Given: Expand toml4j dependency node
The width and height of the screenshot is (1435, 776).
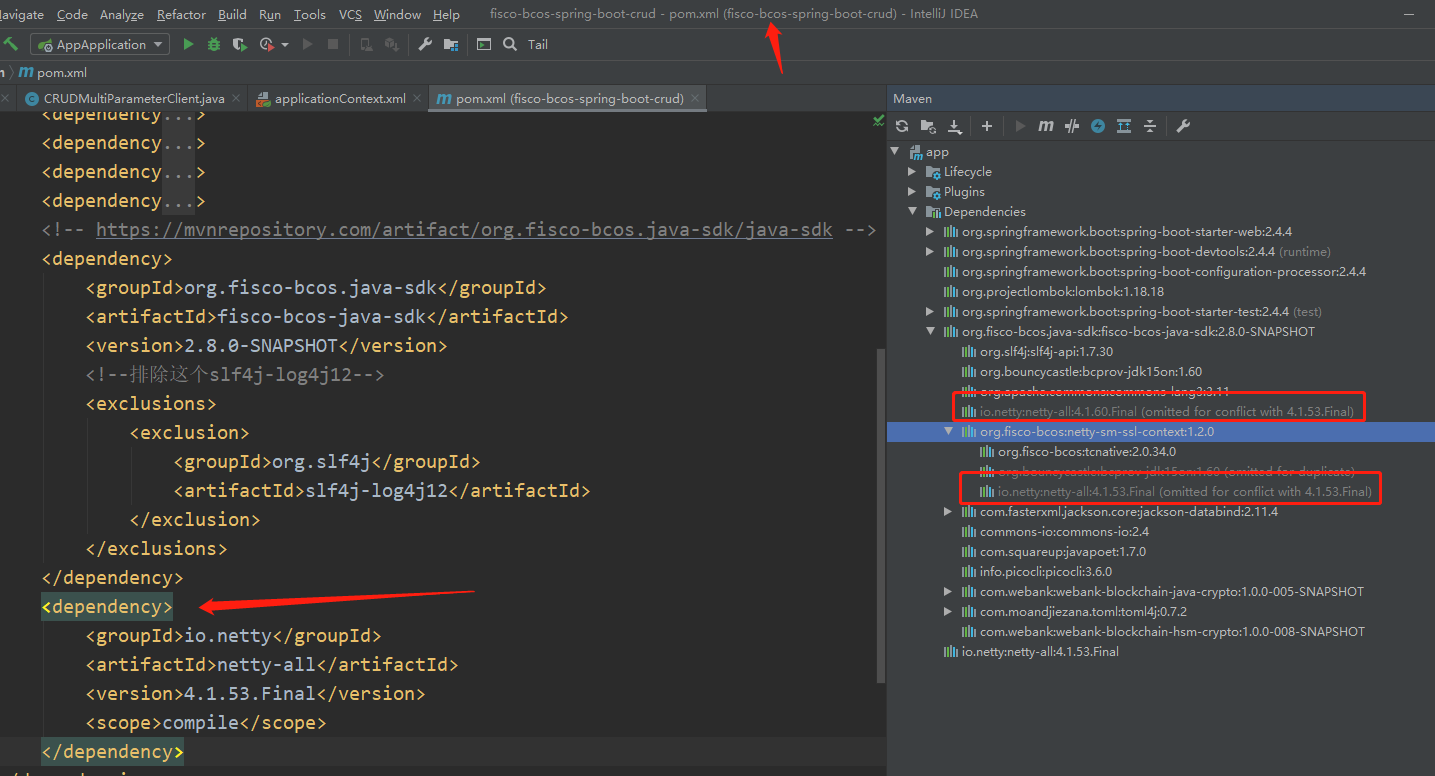Looking at the screenshot, I should [949, 612].
